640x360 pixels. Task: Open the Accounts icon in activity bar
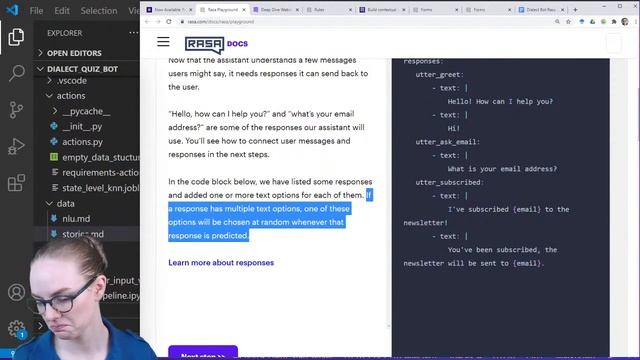tap(16, 292)
